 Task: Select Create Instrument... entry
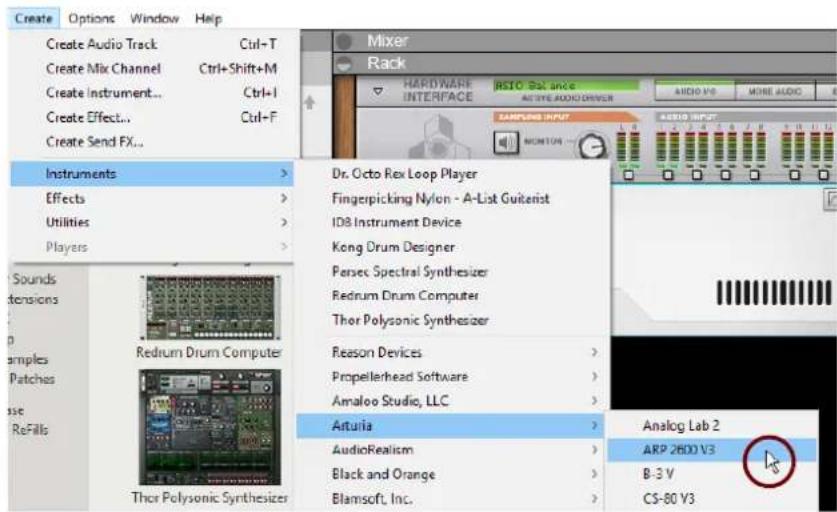[152, 93]
